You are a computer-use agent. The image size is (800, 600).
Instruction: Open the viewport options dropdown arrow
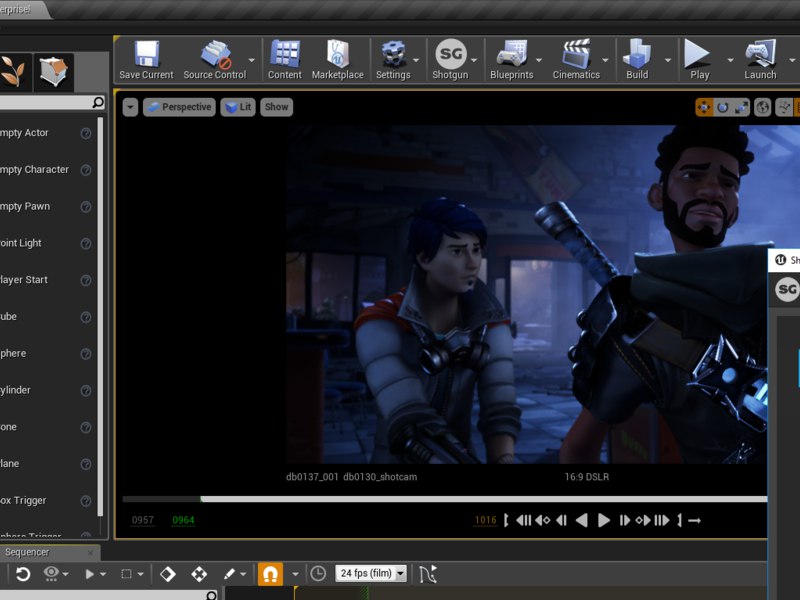coord(130,107)
